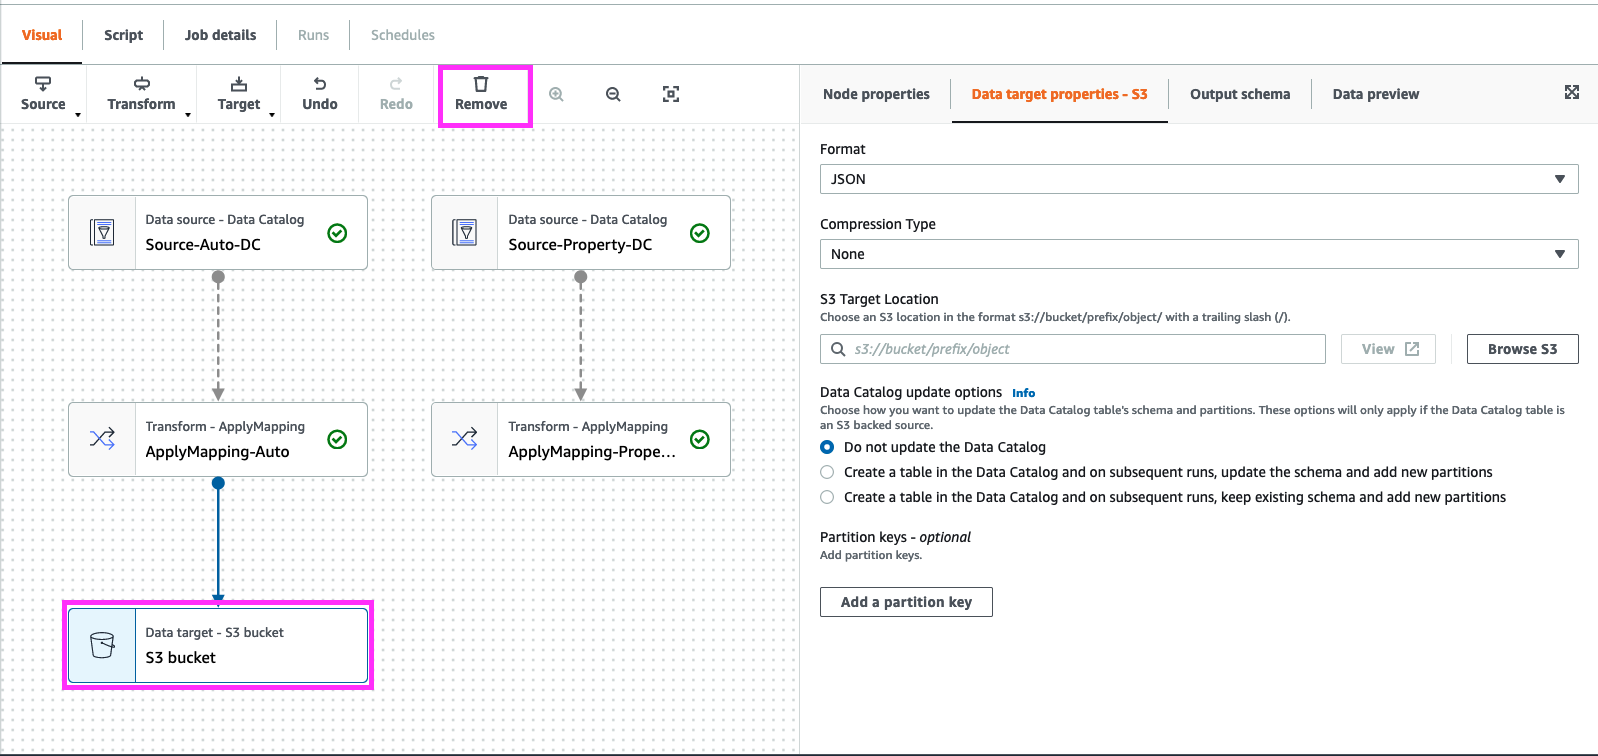Switch to the Script tab
Viewport: 1598px width, 756px height.
click(123, 35)
